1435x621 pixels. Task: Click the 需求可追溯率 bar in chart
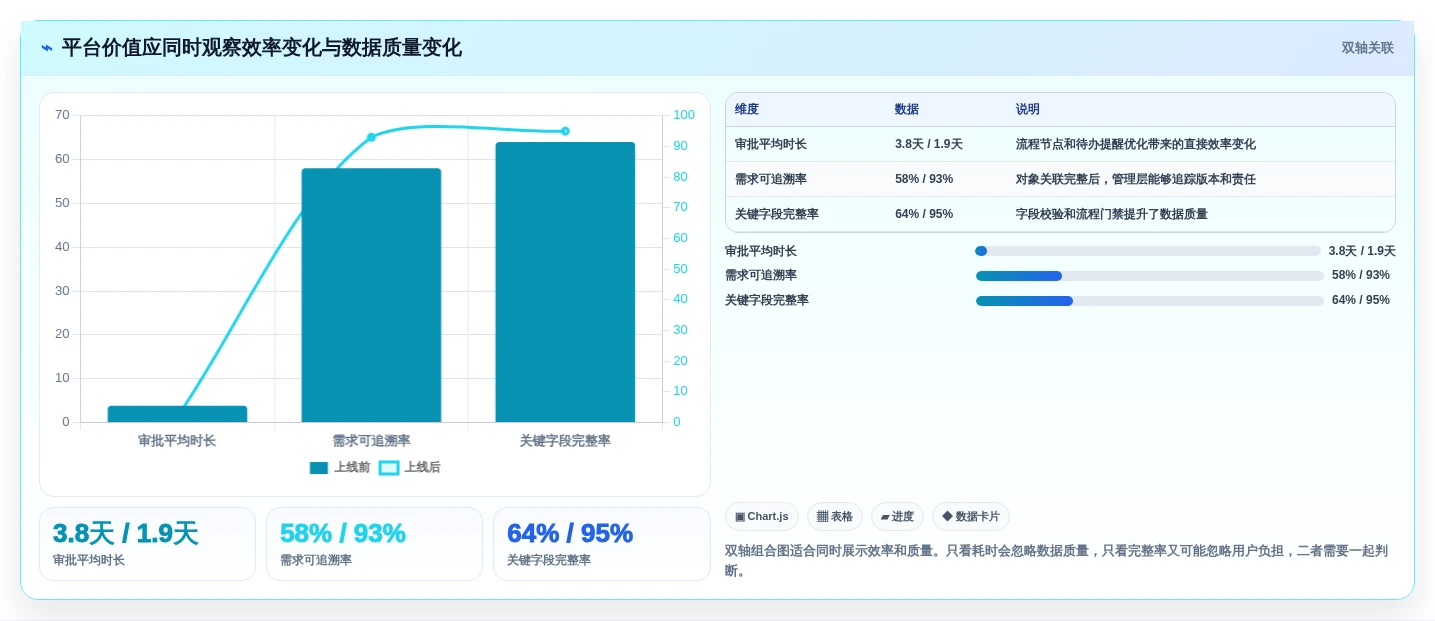click(371, 295)
